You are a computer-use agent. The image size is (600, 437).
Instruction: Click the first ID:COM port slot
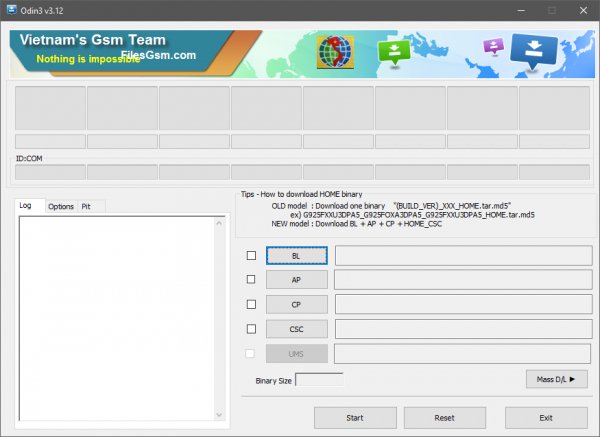click(x=50, y=172)
